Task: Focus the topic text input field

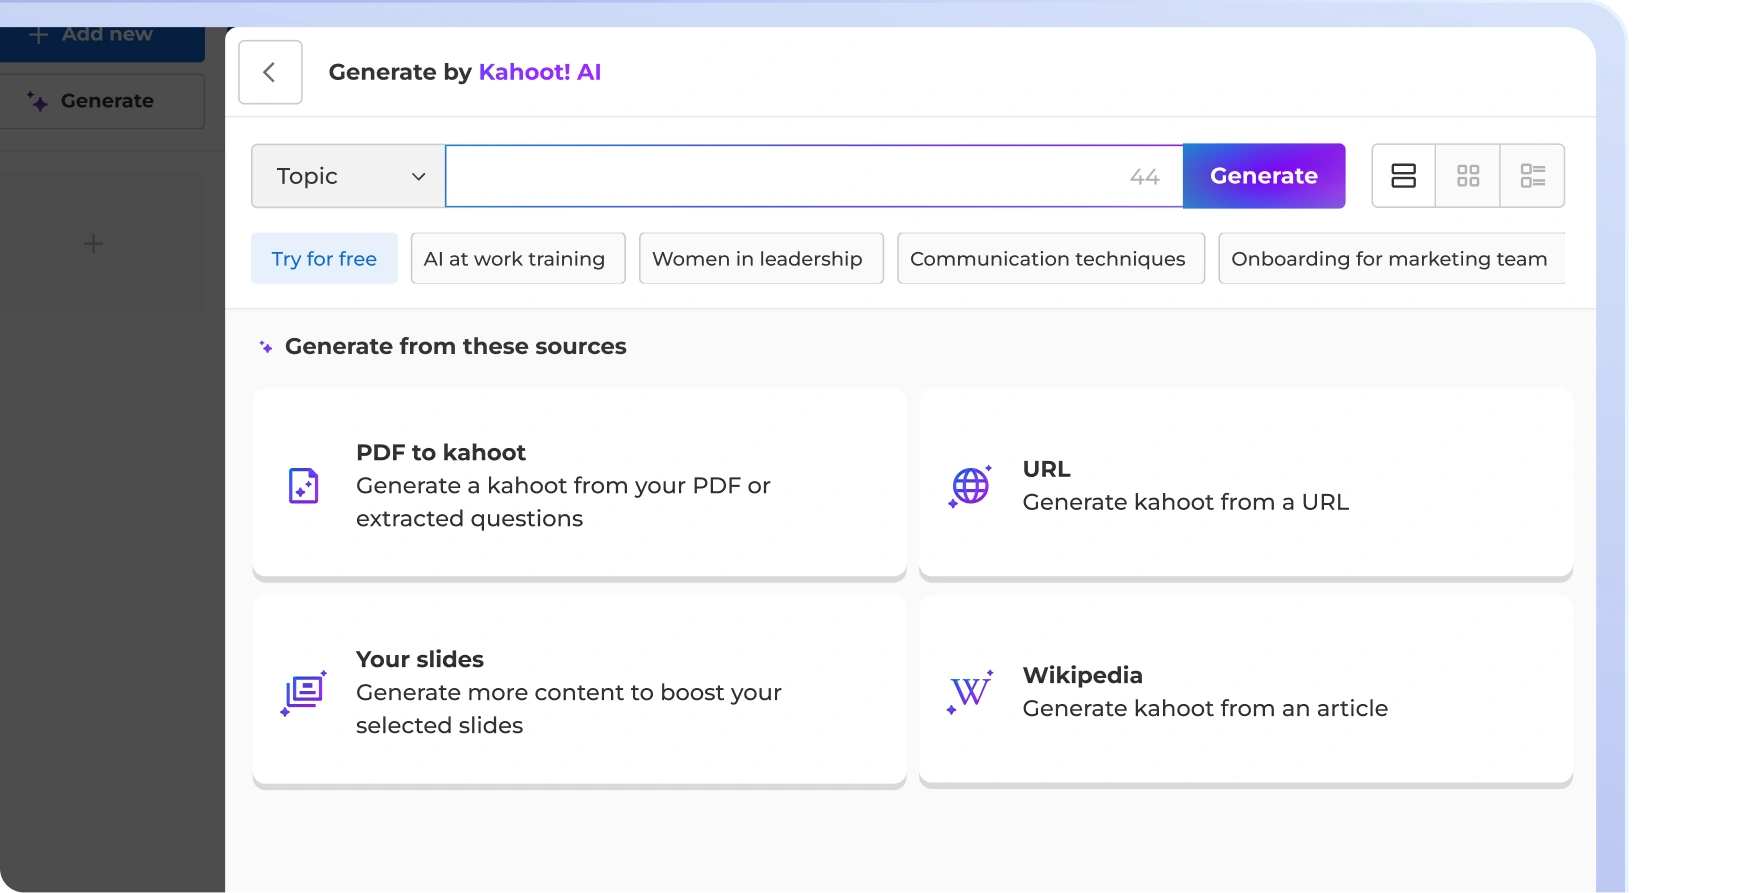Action: pos(814,176)
